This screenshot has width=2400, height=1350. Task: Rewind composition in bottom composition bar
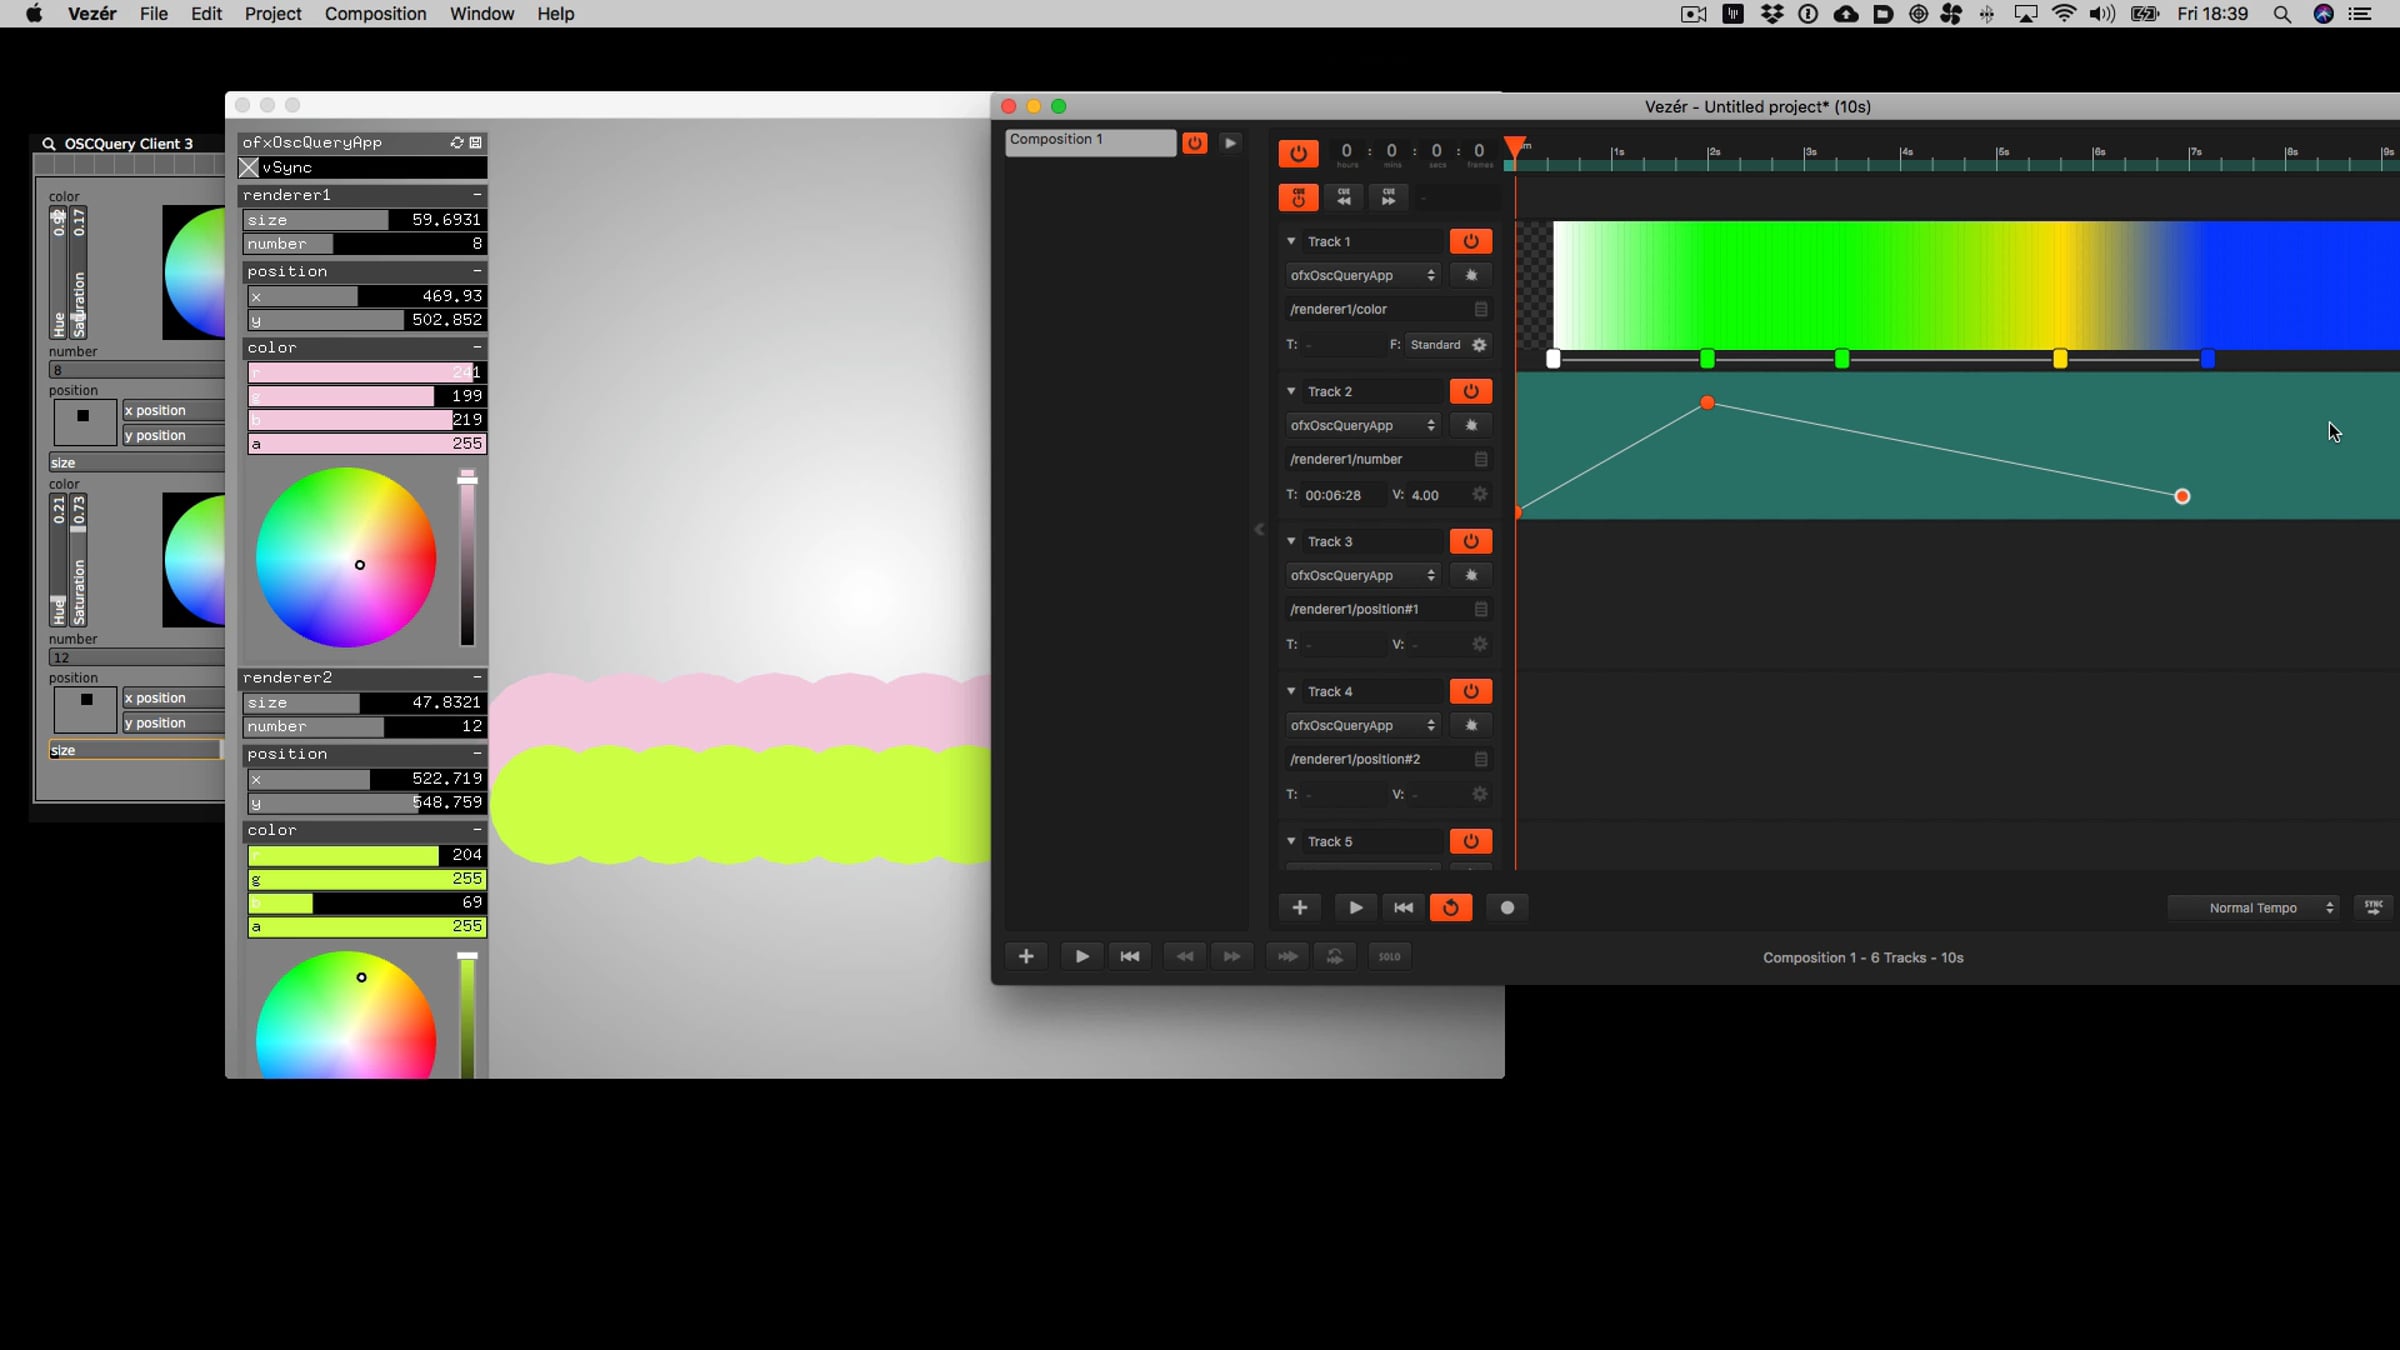(x=1130, y=956)
